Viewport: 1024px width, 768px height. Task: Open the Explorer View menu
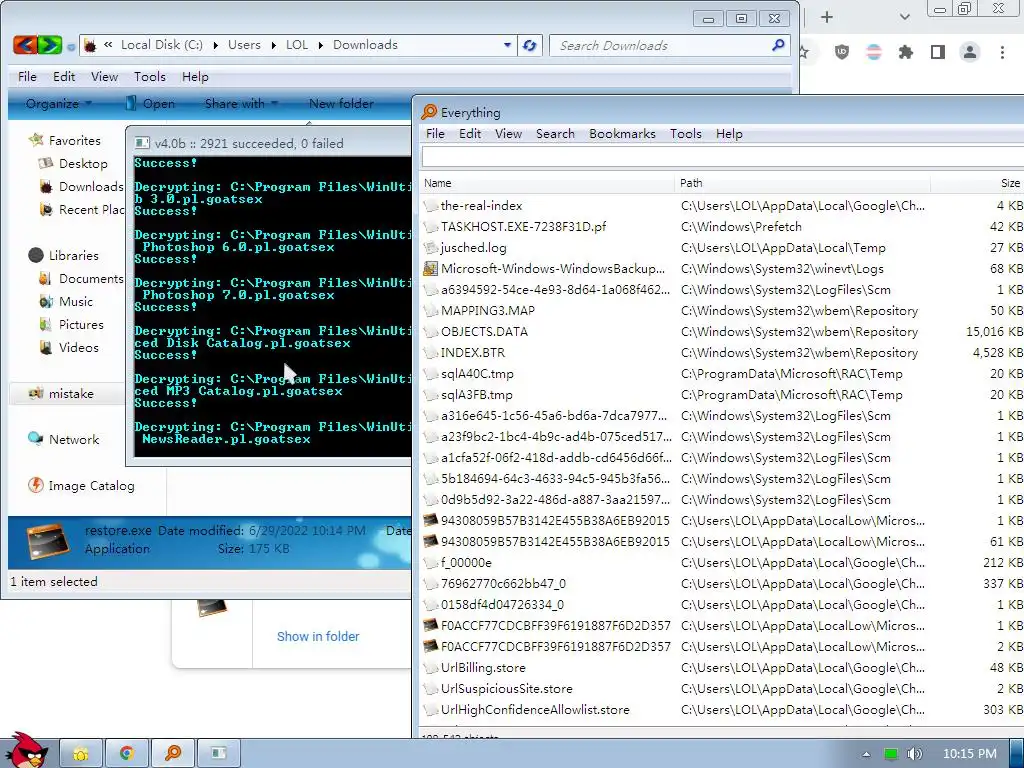coord(104,77)
